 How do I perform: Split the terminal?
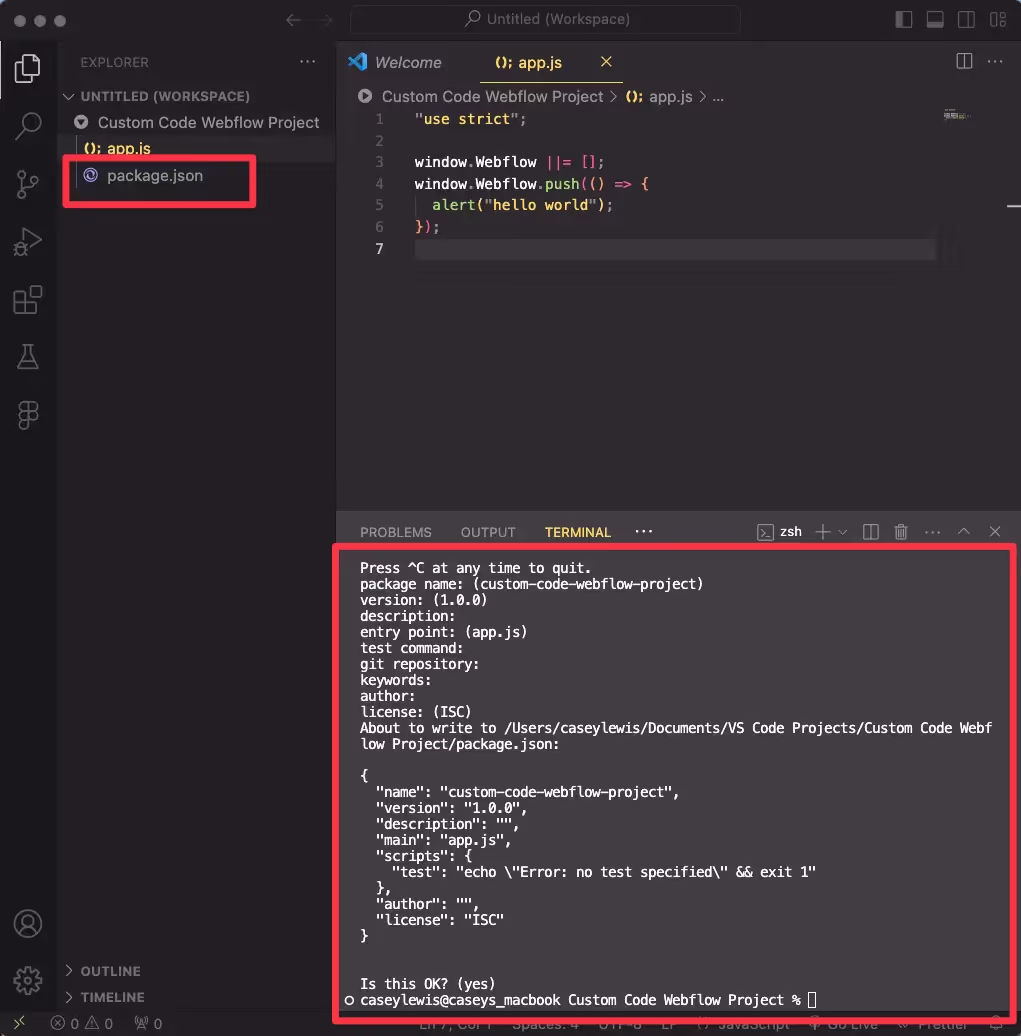[870, 532]
